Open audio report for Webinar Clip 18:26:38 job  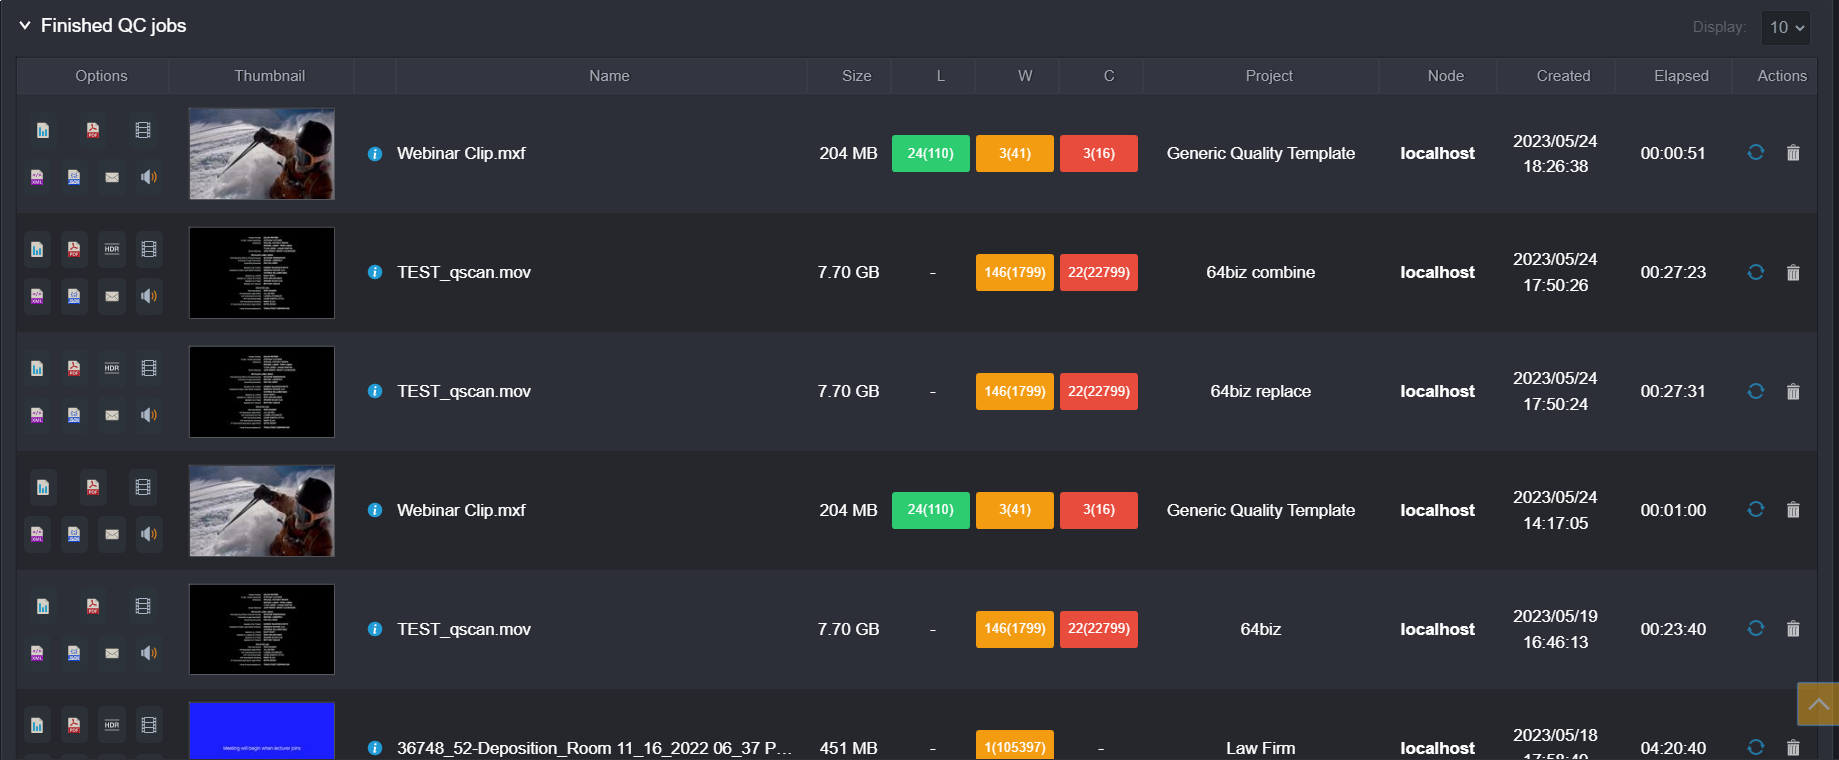[149, 177]
